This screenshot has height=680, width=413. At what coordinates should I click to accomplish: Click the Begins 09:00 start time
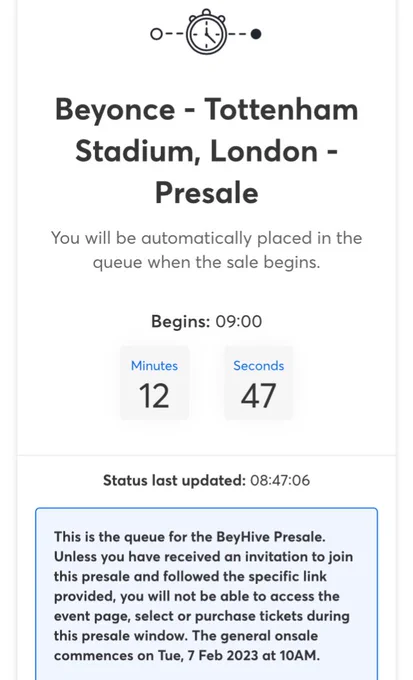coord(206,321)
